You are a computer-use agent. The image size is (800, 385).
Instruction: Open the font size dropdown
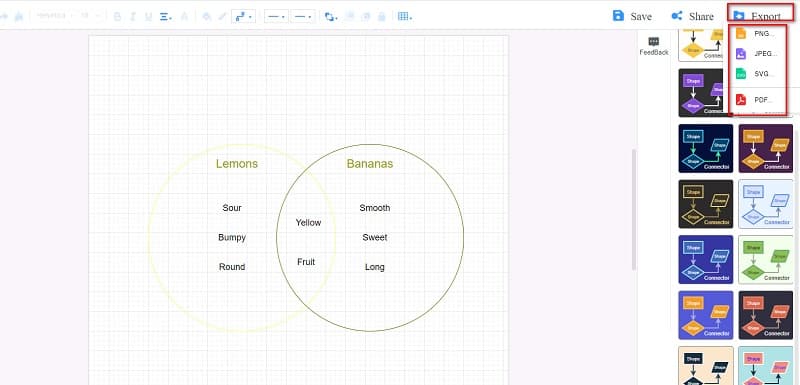[x=90, y=16]
